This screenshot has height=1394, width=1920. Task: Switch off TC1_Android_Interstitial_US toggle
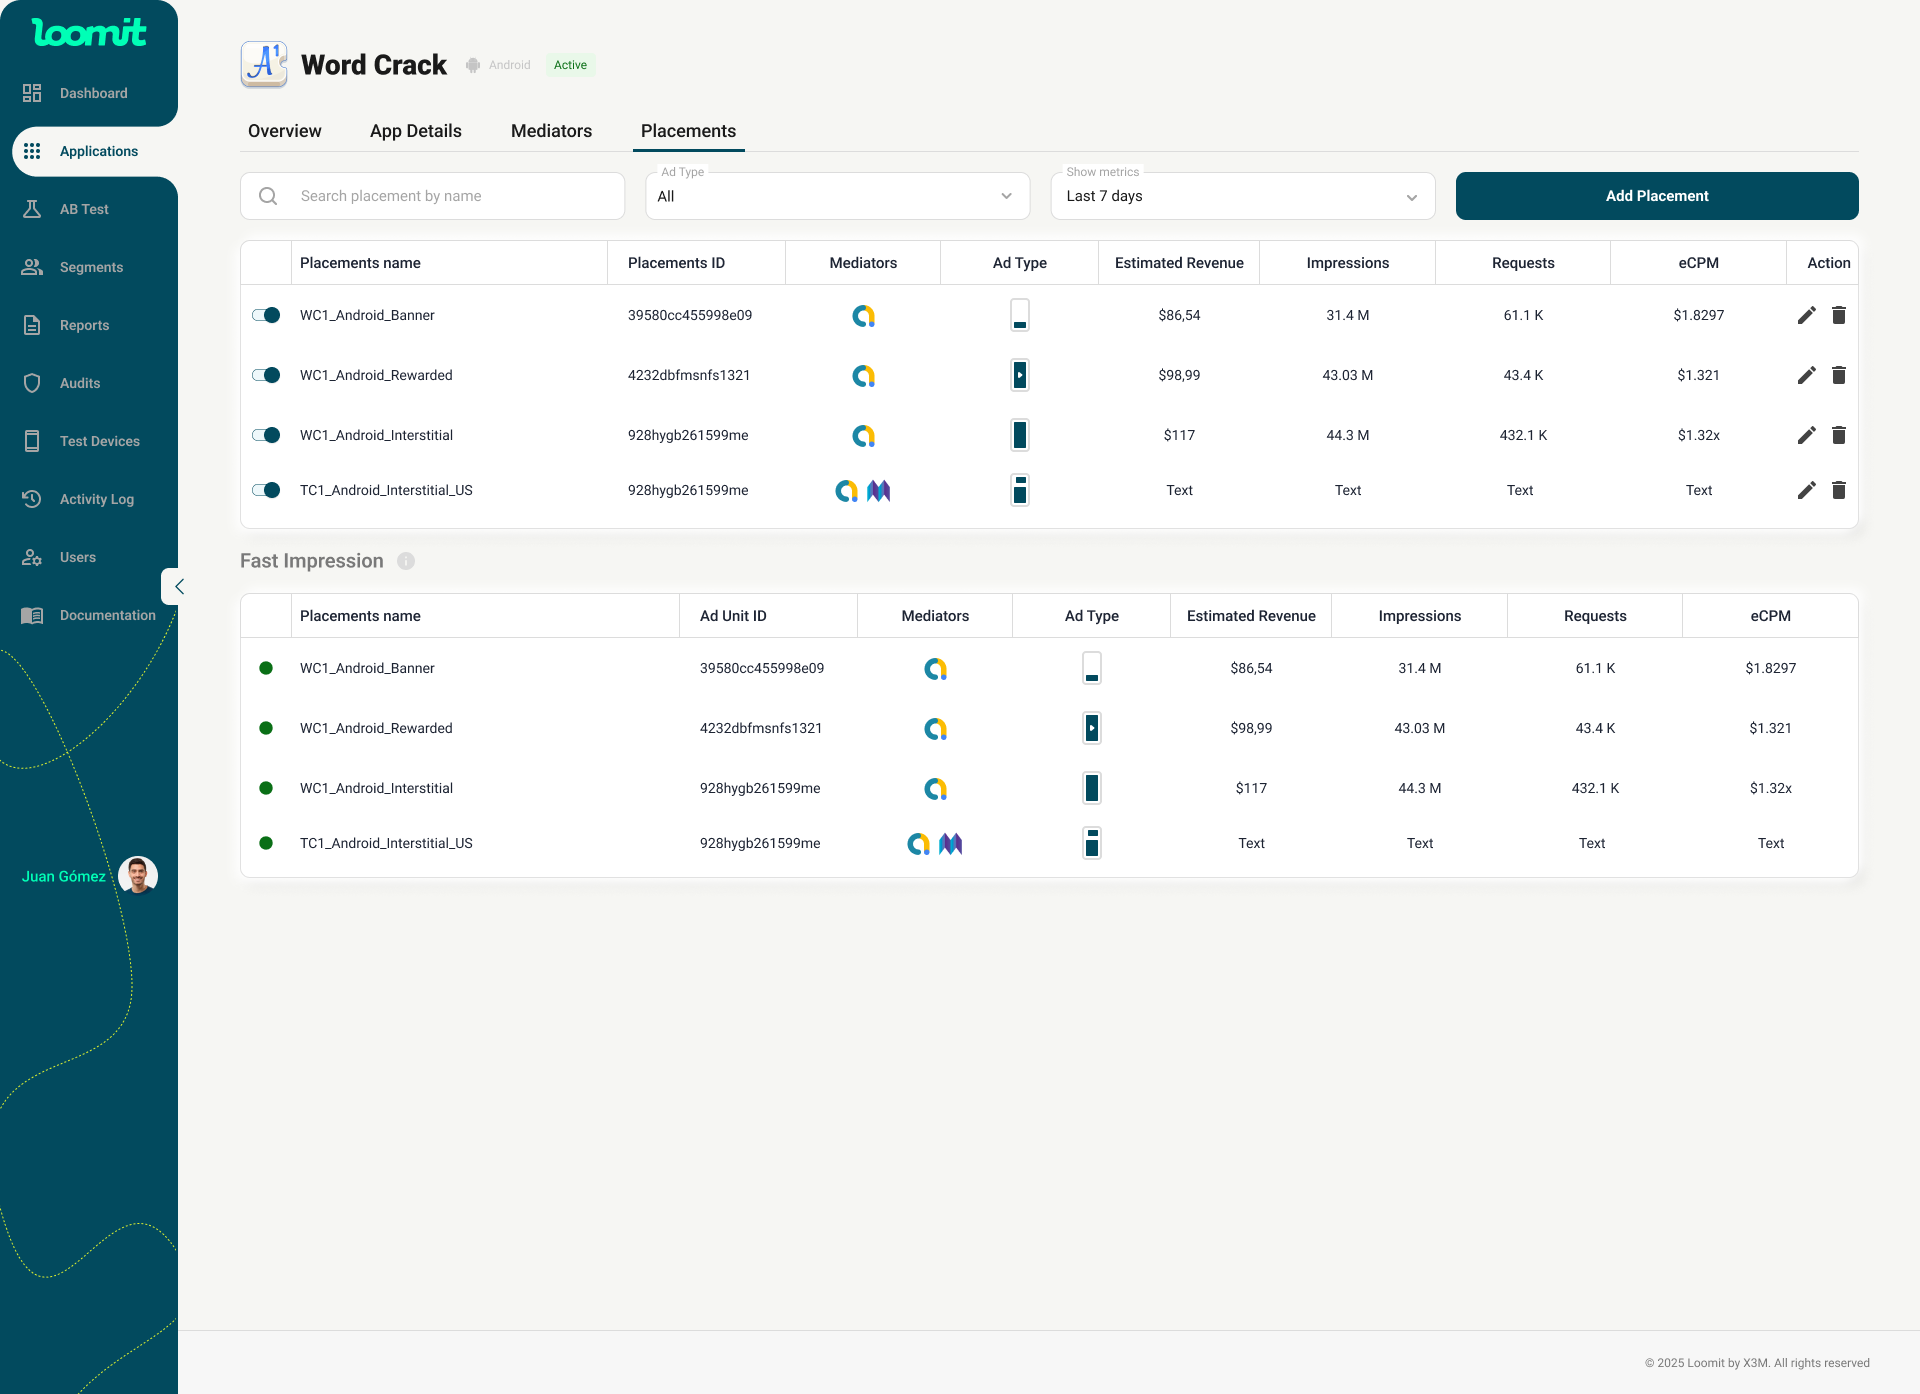pyautogui.click(x=266, y=490)
